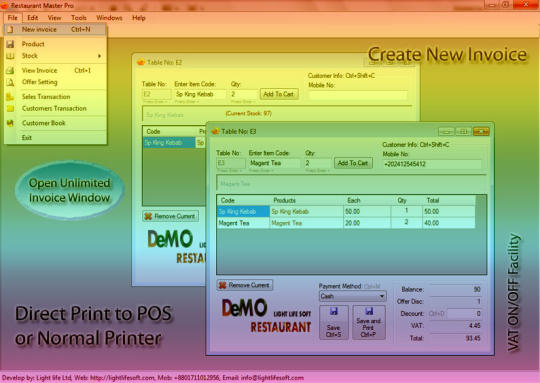The height and width of the screenshot is (383, 540).
Task: Click the Products column header
Action: (307, 200)
